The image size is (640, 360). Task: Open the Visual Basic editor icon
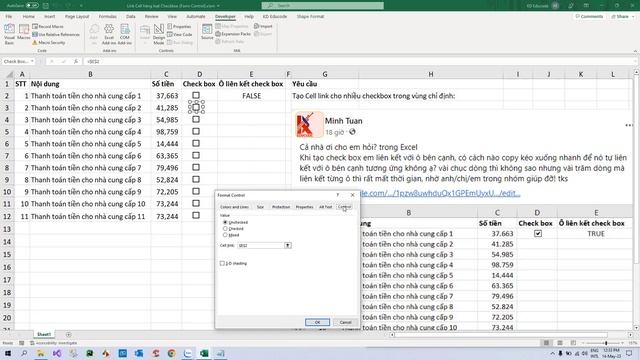pyautogui.click(x=9, y=33)
